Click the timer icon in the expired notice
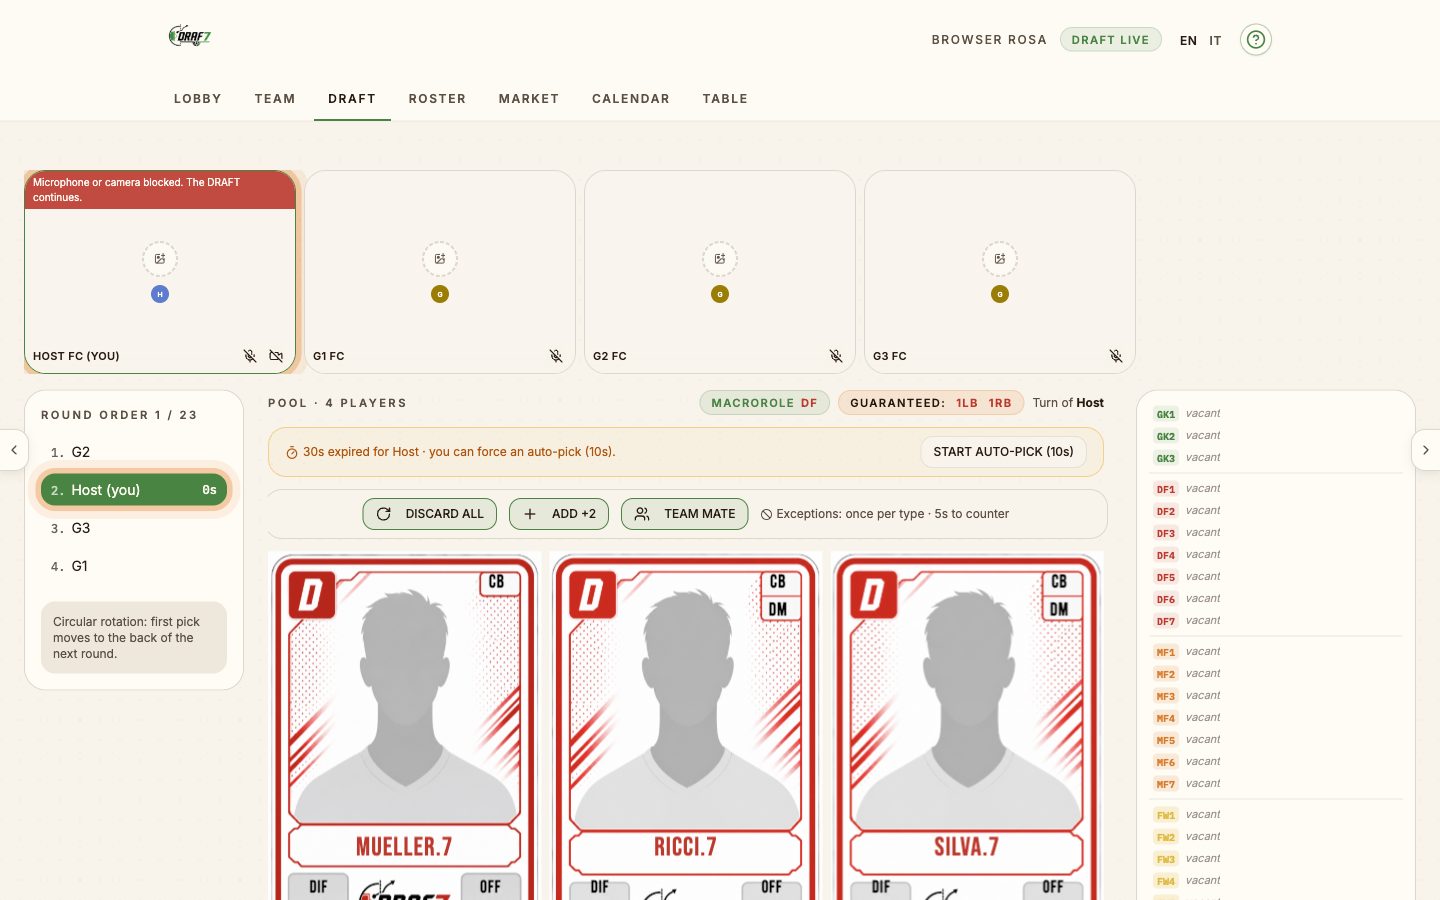Viewport: 1440px width, 900px height. click(x=292, y=453)
